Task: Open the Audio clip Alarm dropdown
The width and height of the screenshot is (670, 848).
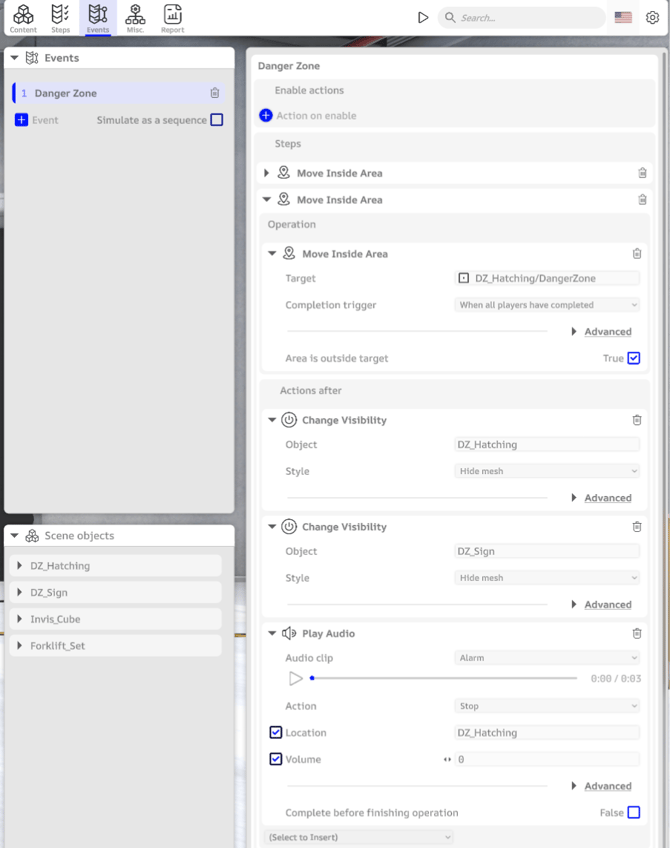Action: [x=547, y=658]
